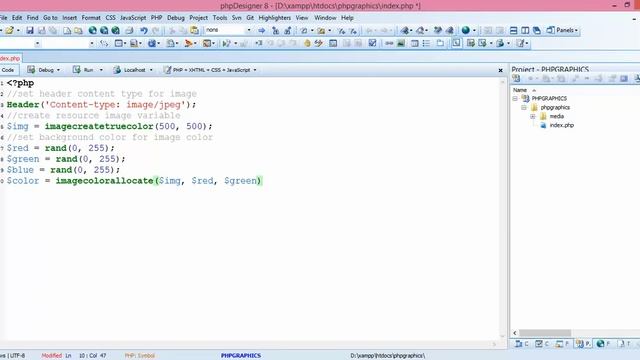Click the Undo arrow icon in toolbar

144,30
